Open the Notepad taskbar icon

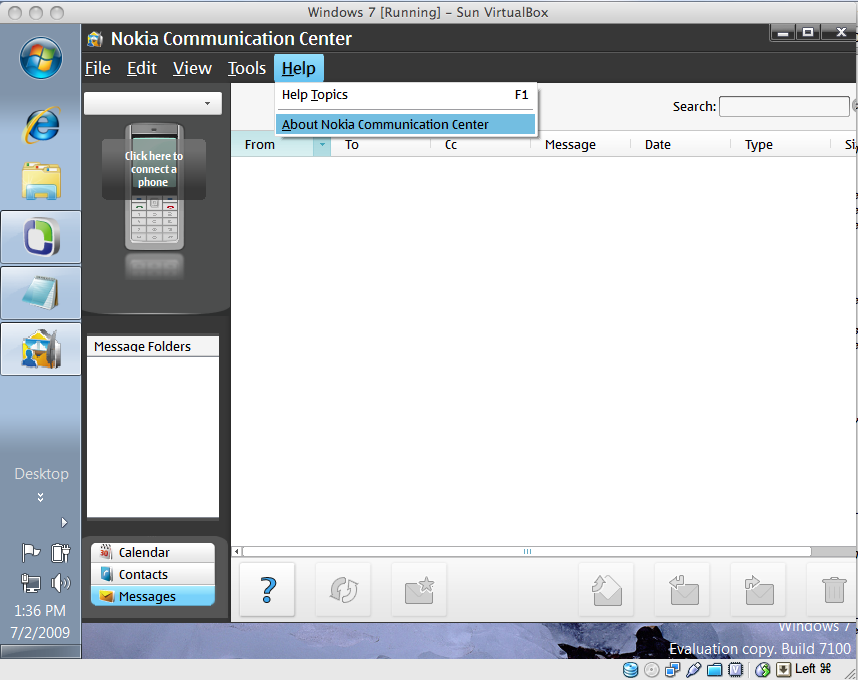pyautogui.click(x=41, y=293)
